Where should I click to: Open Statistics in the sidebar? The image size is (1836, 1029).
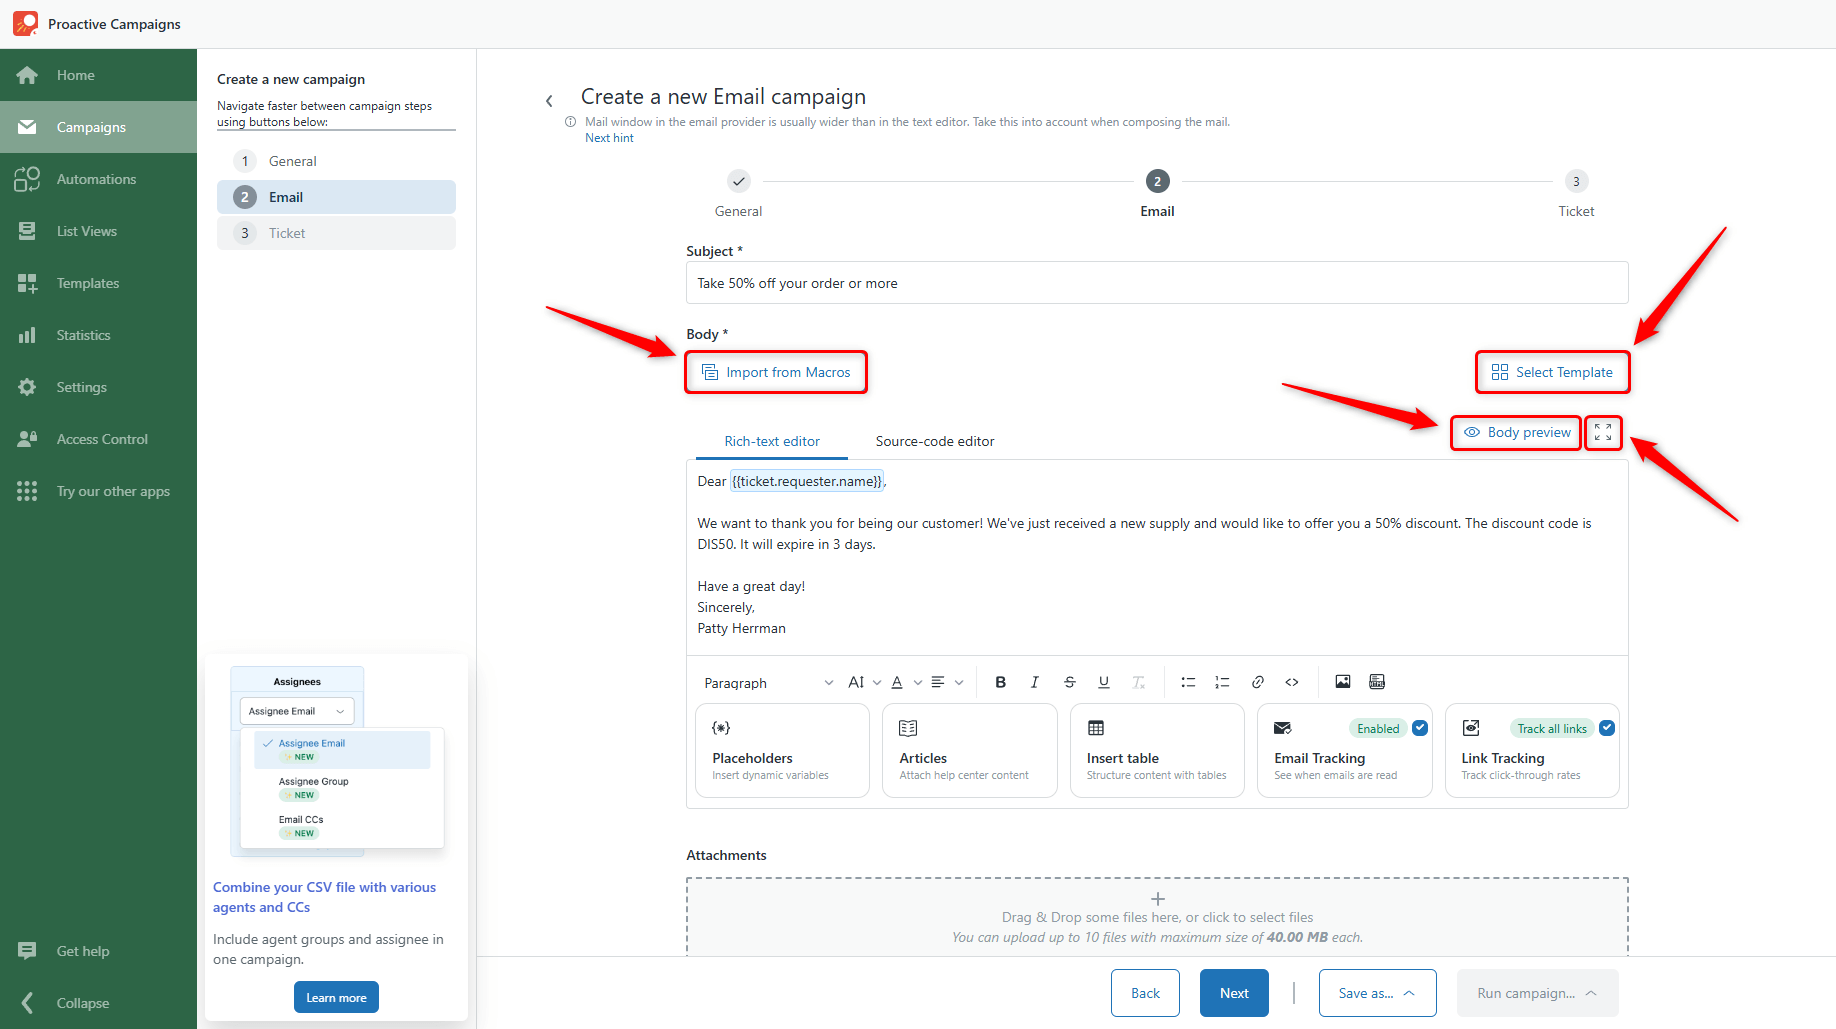point(98,335)
